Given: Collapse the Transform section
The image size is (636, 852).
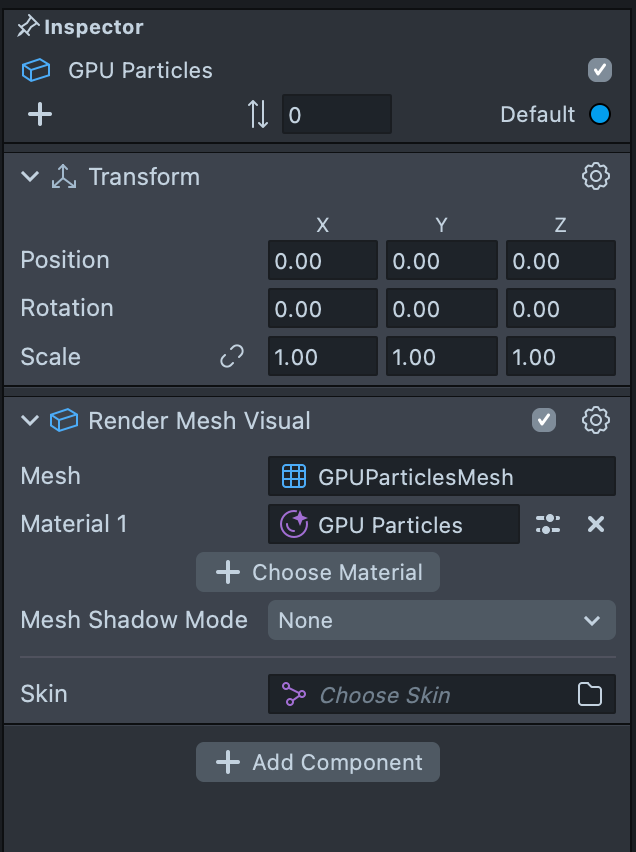Looking at the screenshot, I should pos(30,177).
